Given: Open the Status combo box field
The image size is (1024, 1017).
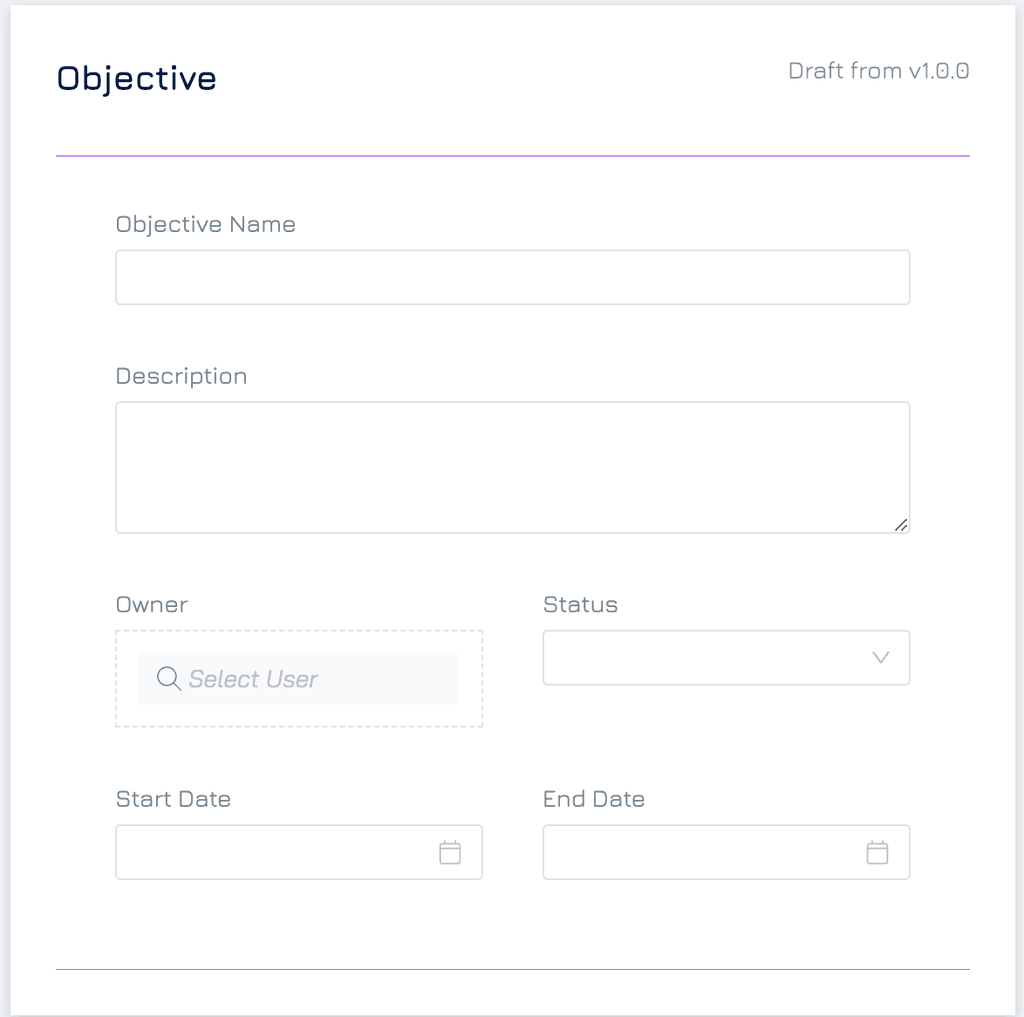Looking at the screenshot, I should pyautogui.click(x=726, y=658).
